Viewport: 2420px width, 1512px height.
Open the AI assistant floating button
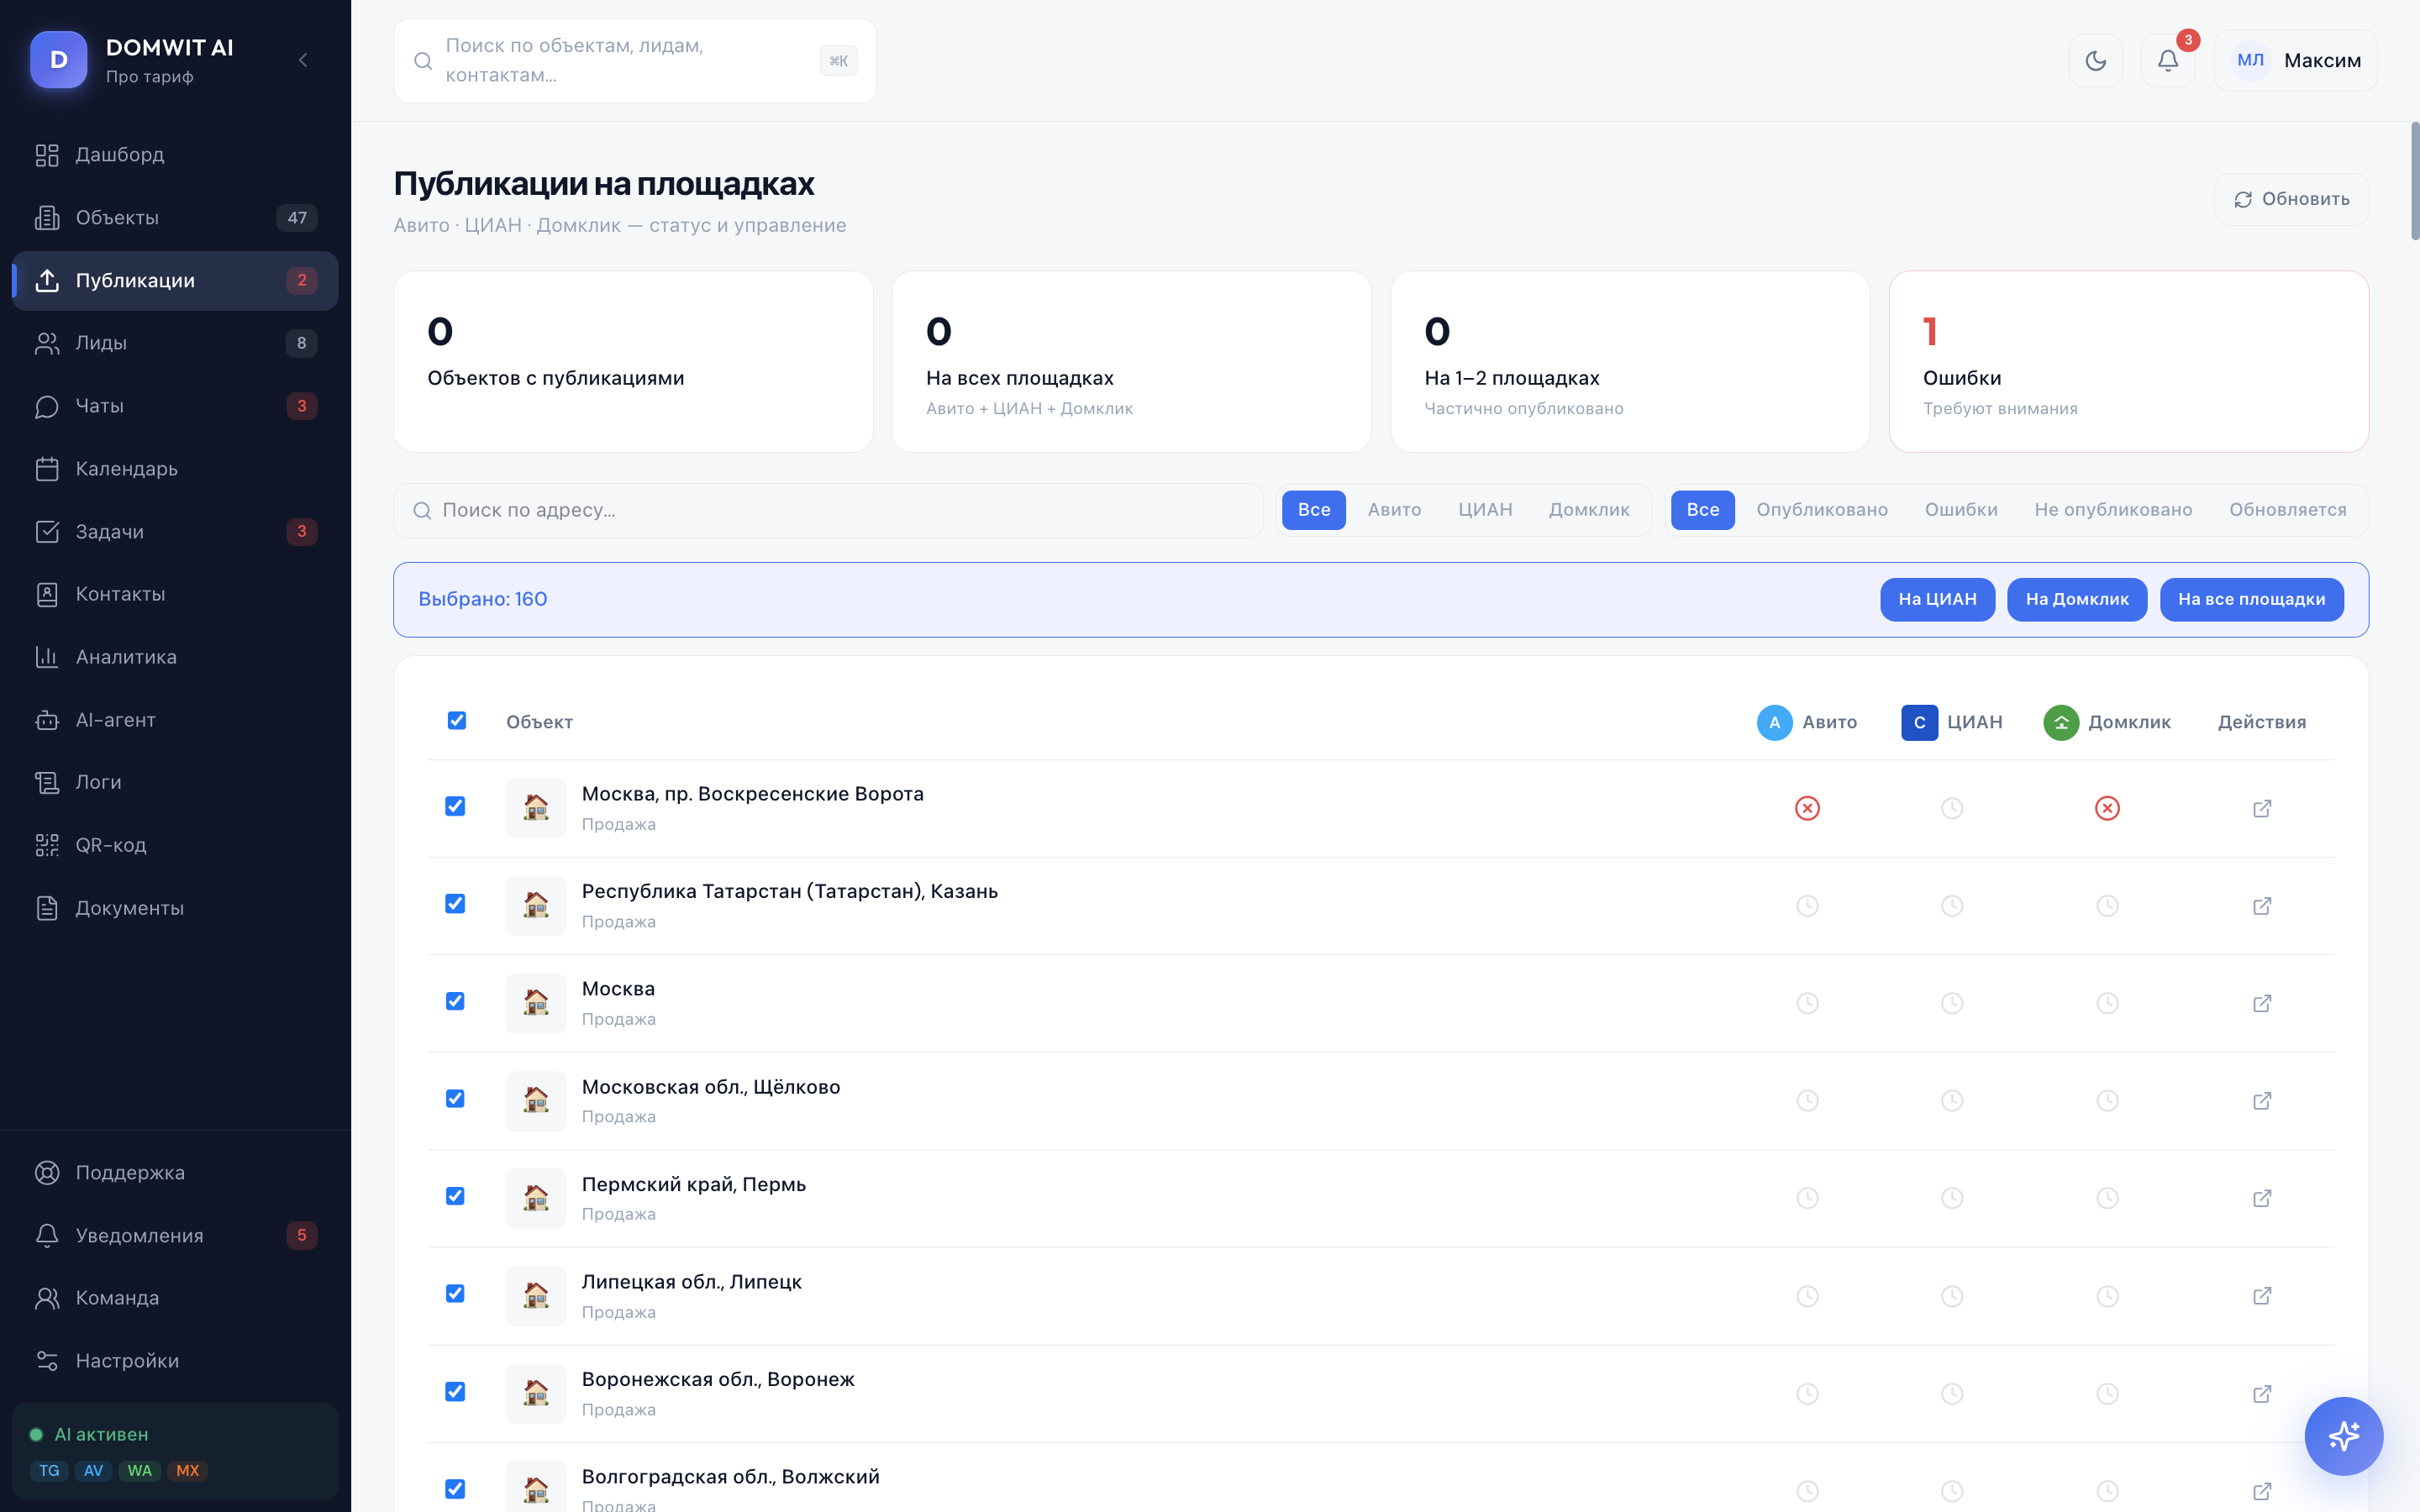[x=2344, y=1436]
